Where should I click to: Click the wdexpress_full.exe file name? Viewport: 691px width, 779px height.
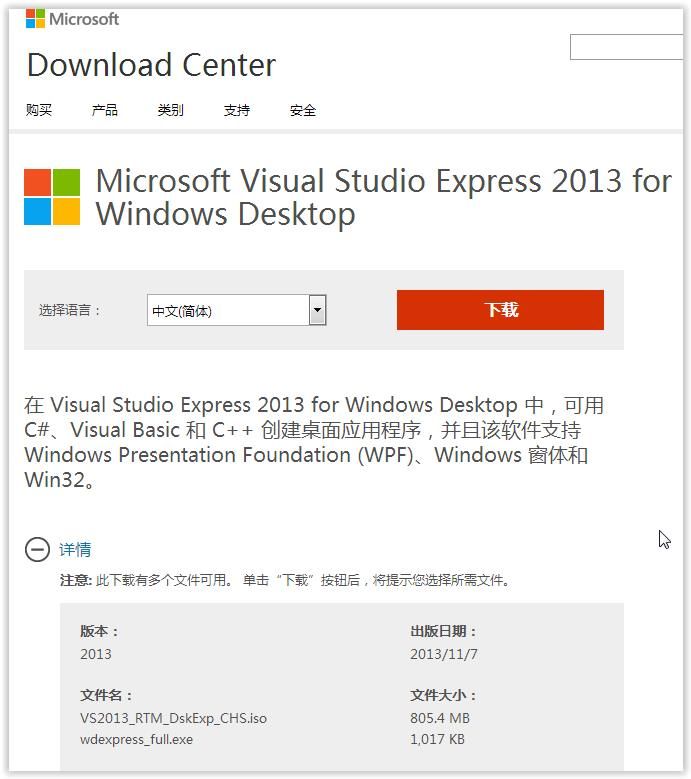pyautogui.click(x=137, y=740)
